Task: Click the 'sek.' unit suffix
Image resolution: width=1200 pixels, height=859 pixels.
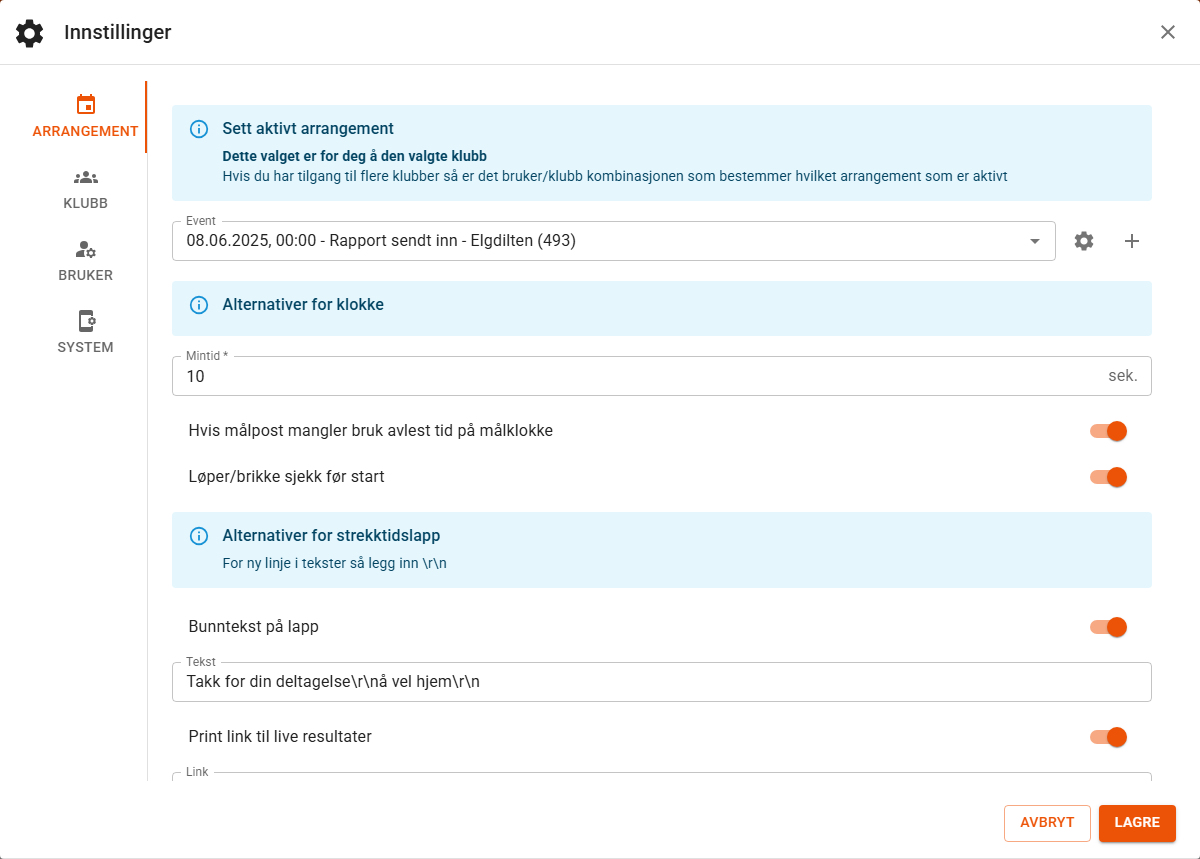Action: pyautogui.click(x=1123, y=377)
